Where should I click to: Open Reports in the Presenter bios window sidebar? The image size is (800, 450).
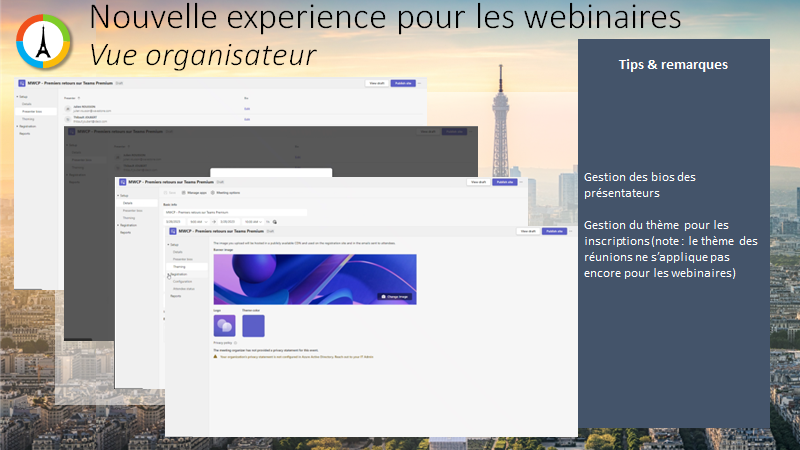[x=24, y=134]
